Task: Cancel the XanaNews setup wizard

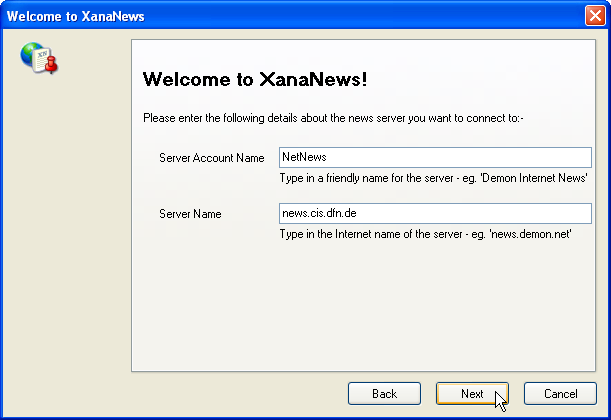Action: pos(560,394)
